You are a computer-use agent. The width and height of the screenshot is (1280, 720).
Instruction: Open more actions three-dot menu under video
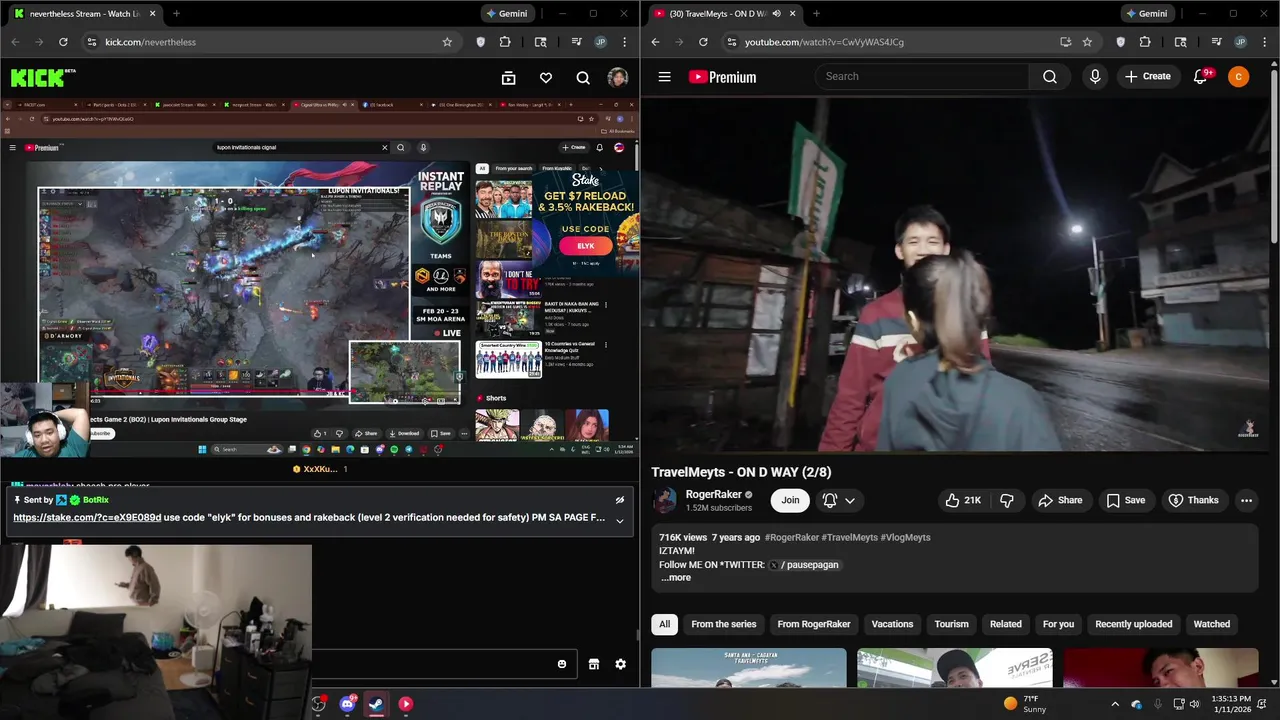[1246, 500]
